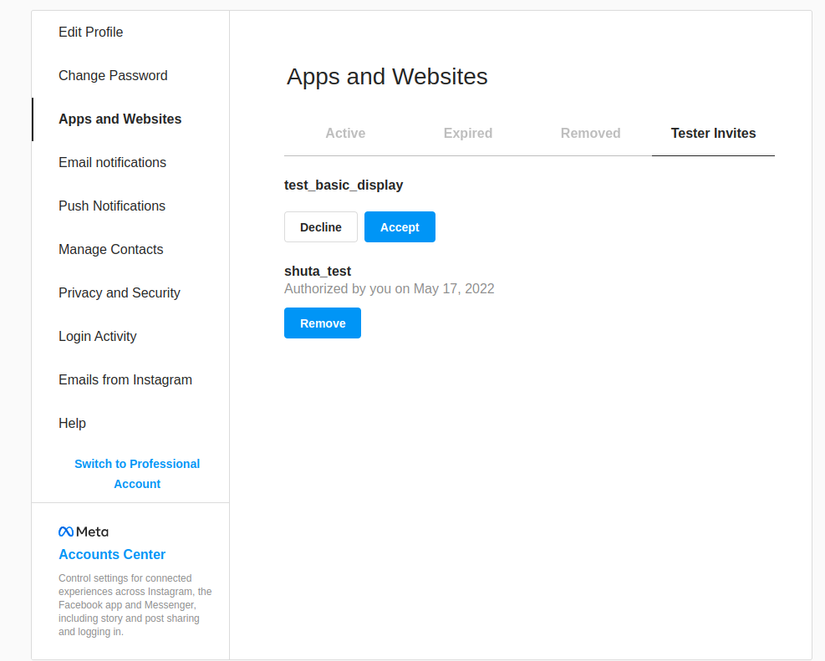Remove the shuta_test app
Image resolution: width=825 pixels, height=661 pixels.
pos(323,323)
